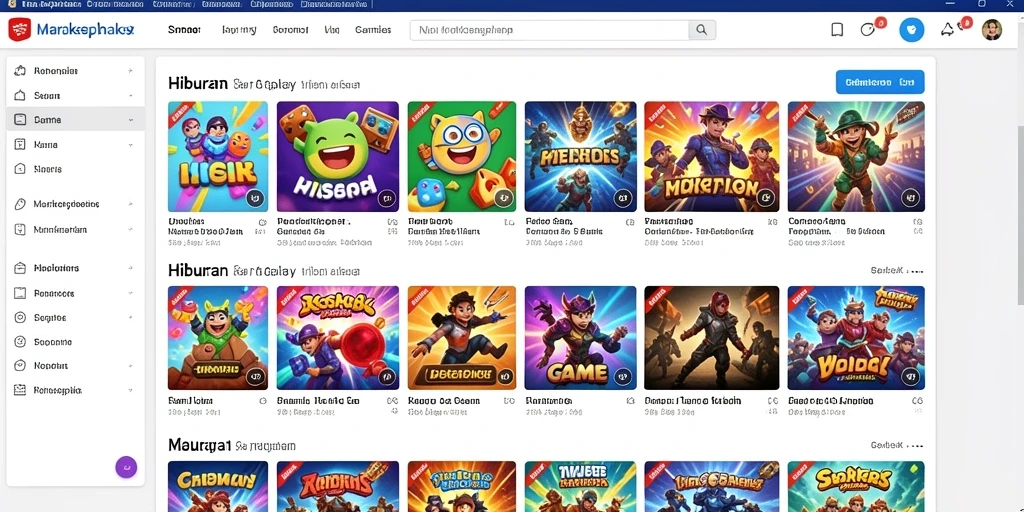Open the bell notifications icon
Image resolution: width=1024 pixels, height=512 pixels.
pos(947,29)
